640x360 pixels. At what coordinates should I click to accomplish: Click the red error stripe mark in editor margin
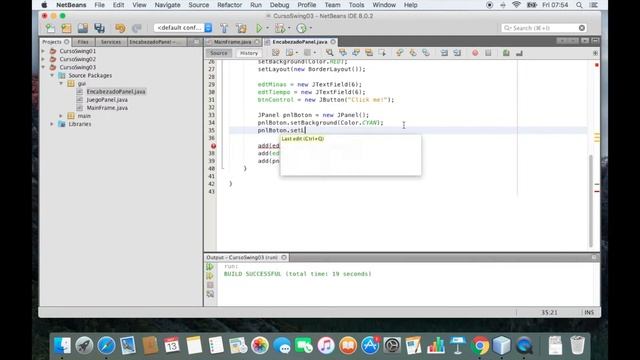597,191
